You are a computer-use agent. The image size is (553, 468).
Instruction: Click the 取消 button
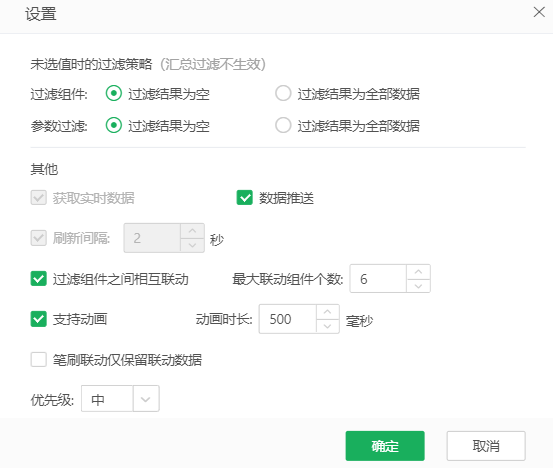[x=486, y=446]
